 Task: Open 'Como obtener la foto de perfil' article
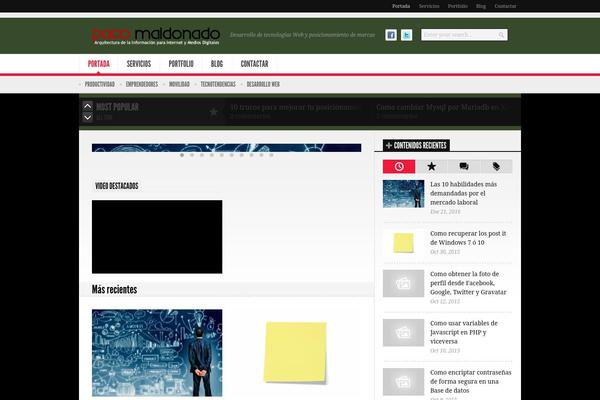click(468, 283)
